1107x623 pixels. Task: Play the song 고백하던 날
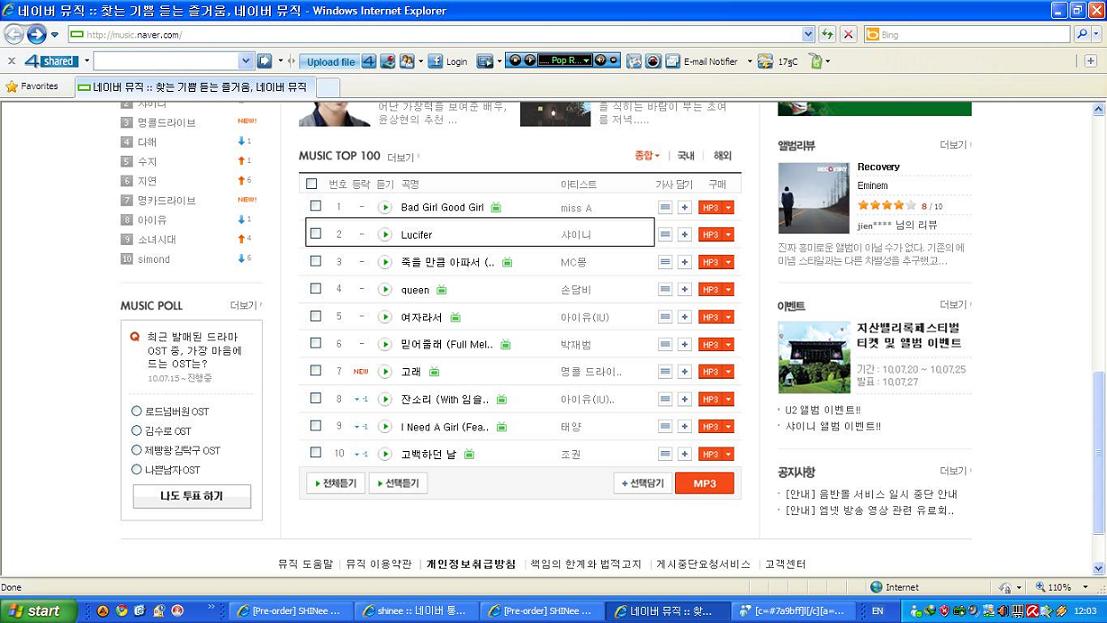point(385,454)
